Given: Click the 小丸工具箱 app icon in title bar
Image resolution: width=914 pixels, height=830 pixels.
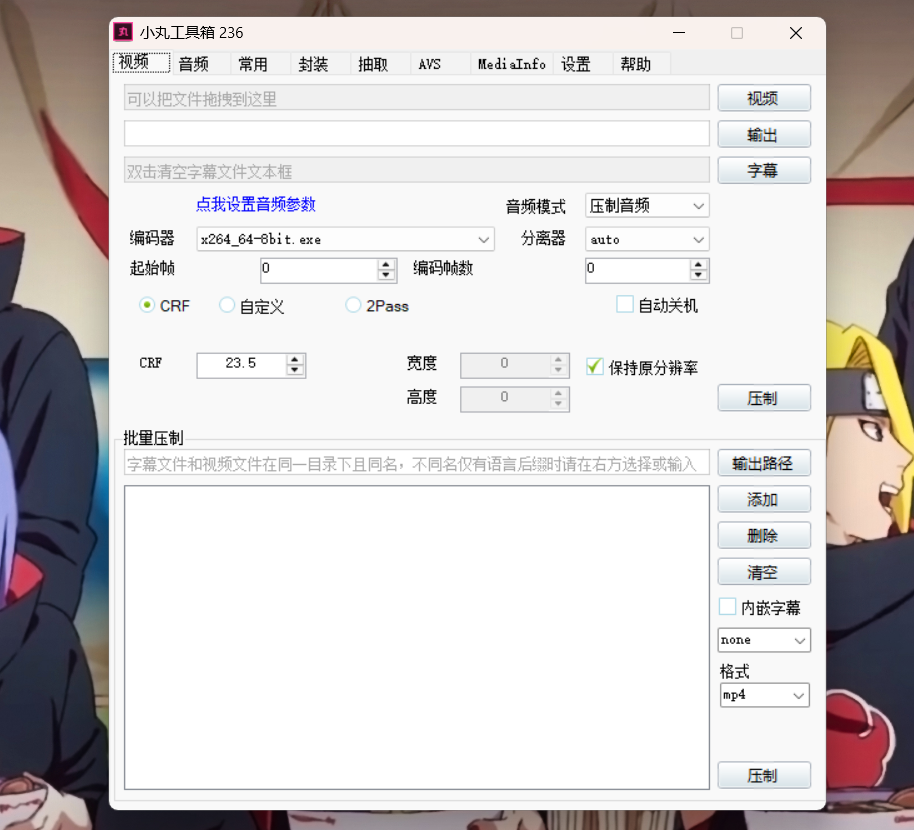Looking at the screenshot, I should [123, 32].
